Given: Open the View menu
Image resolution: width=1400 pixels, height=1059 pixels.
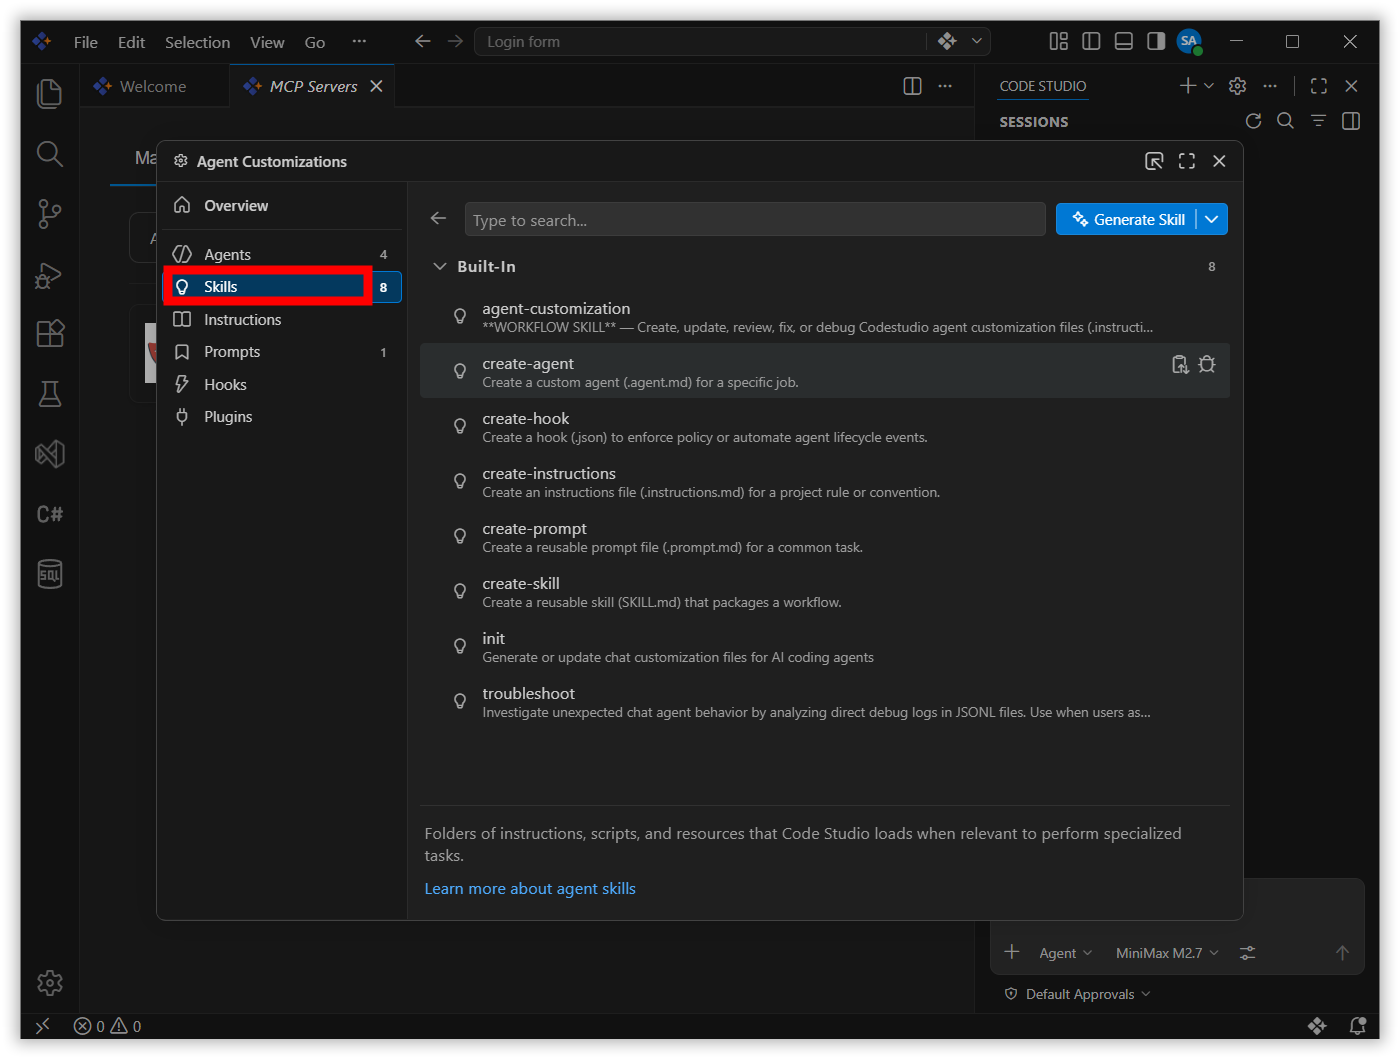Looking at the screenshot, I should [267, 42].
